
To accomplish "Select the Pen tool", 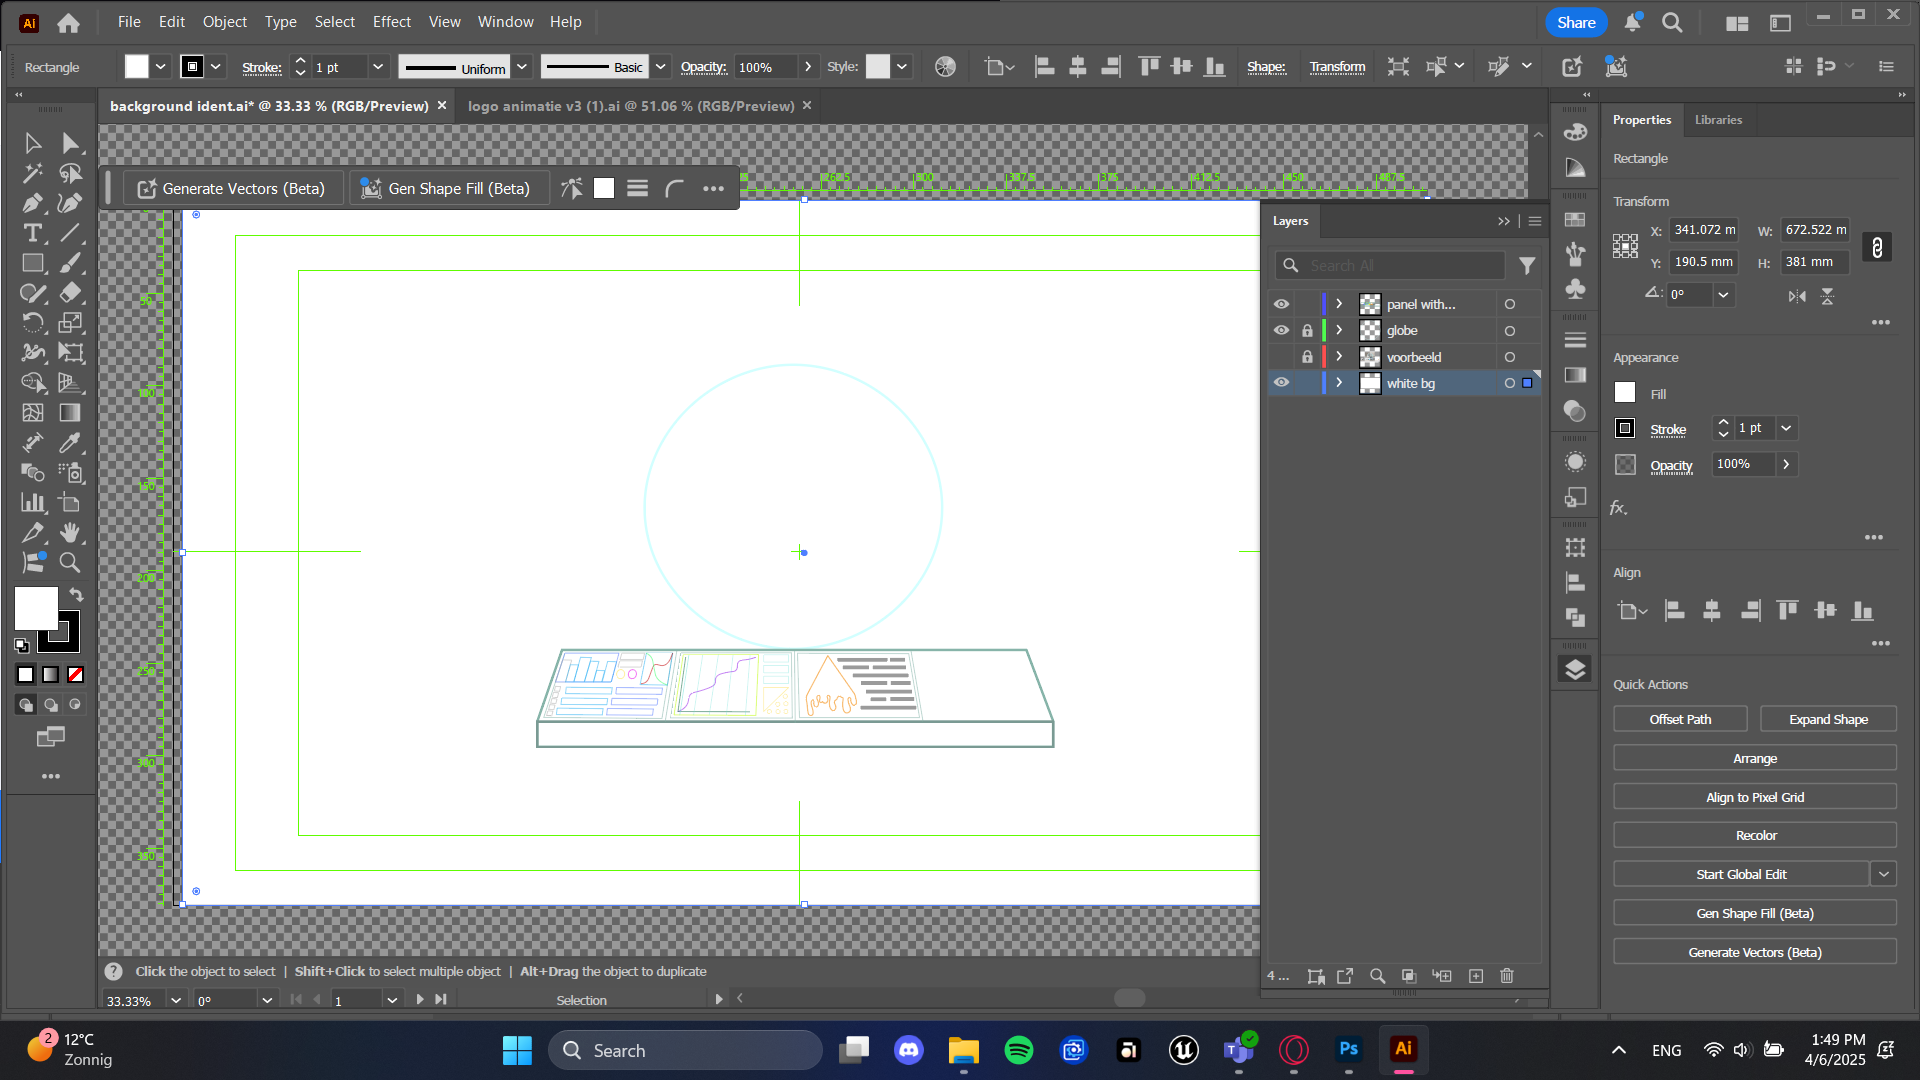I will (32, 203).
